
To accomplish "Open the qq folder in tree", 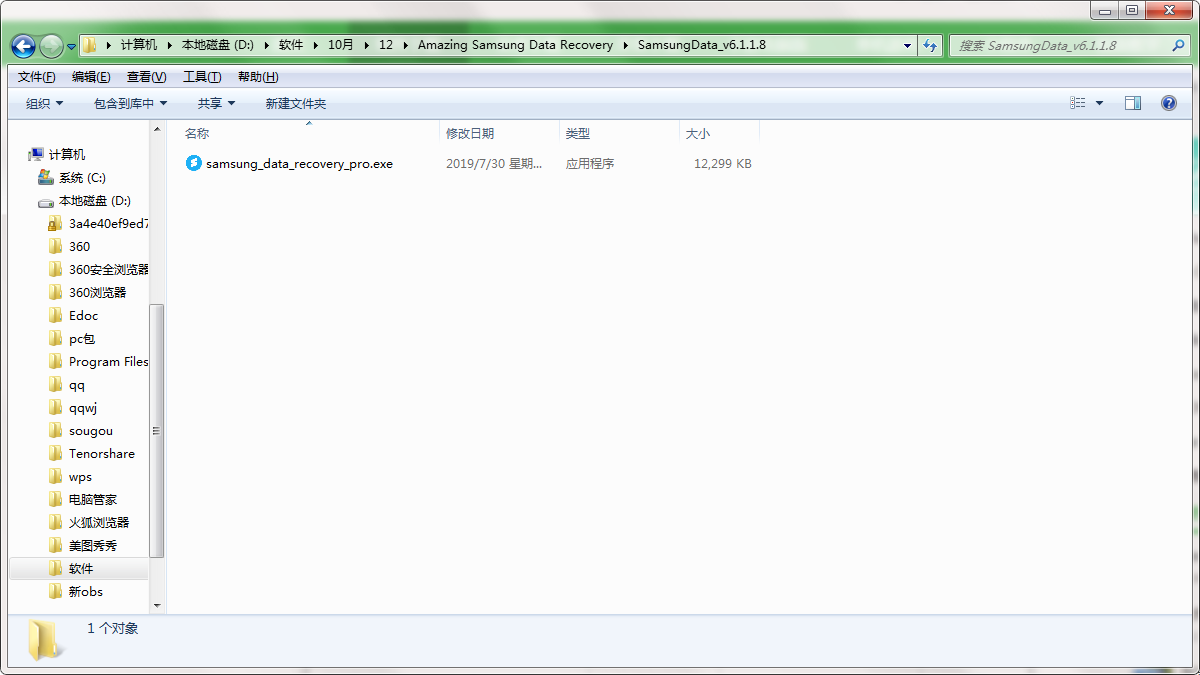I will (x=77, y=384).
